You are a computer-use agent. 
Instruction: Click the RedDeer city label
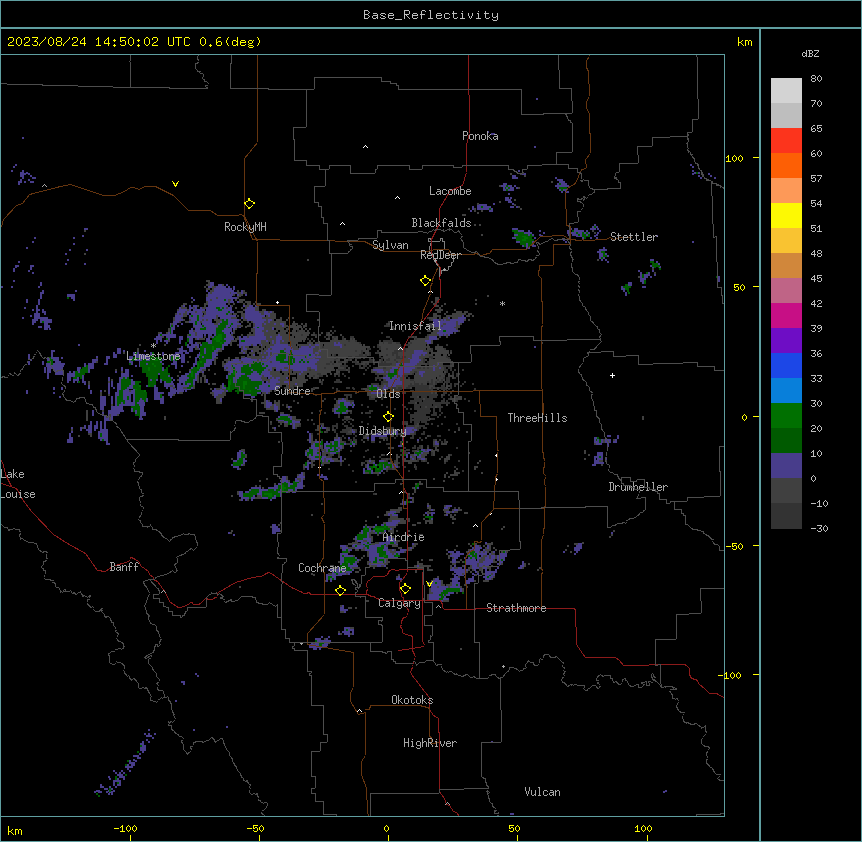[440, 255]
